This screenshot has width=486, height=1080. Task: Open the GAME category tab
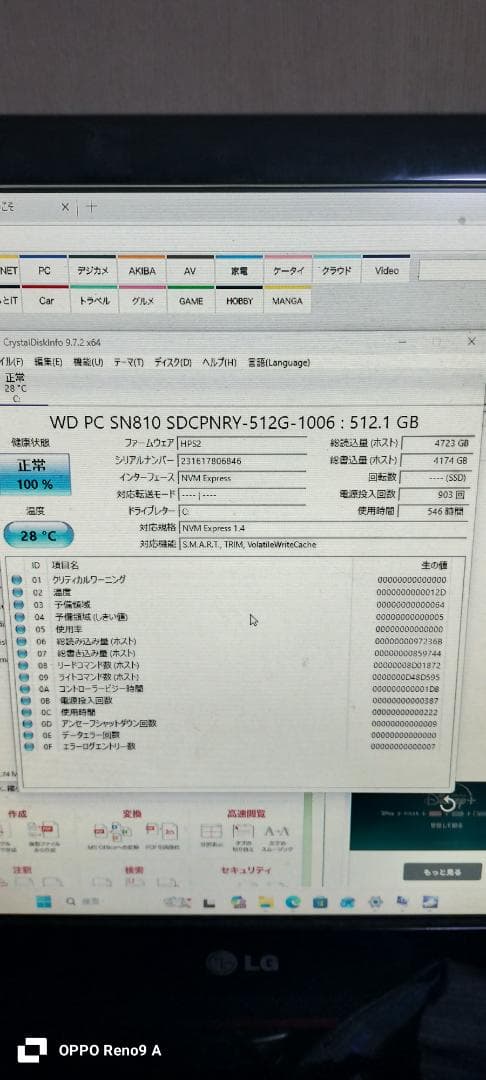tap(191, 300)
